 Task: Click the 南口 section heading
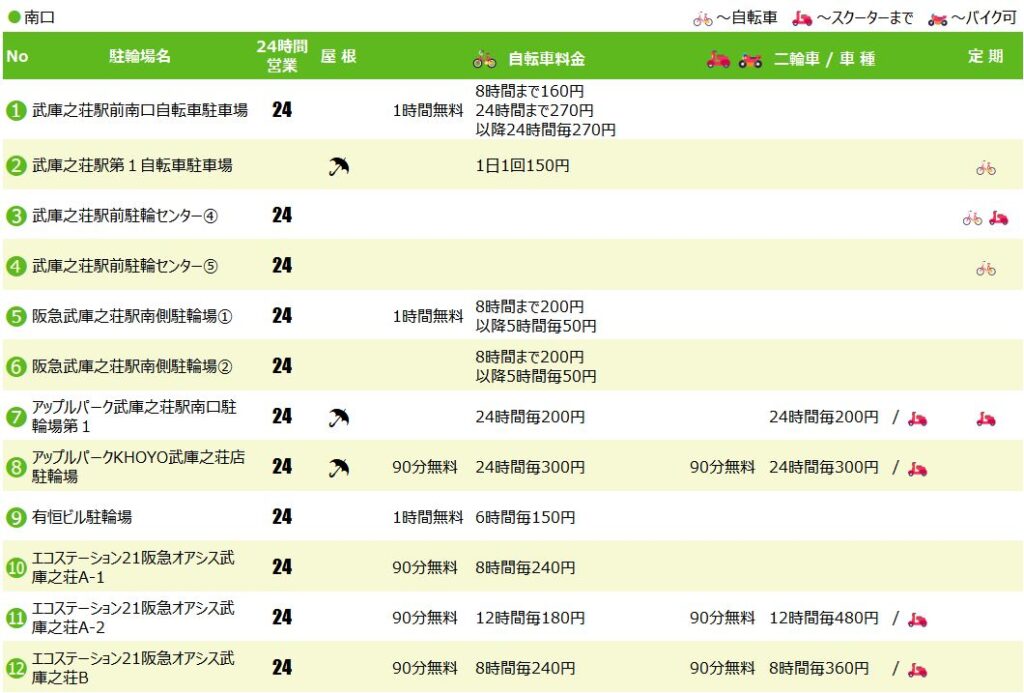(39, 17)
